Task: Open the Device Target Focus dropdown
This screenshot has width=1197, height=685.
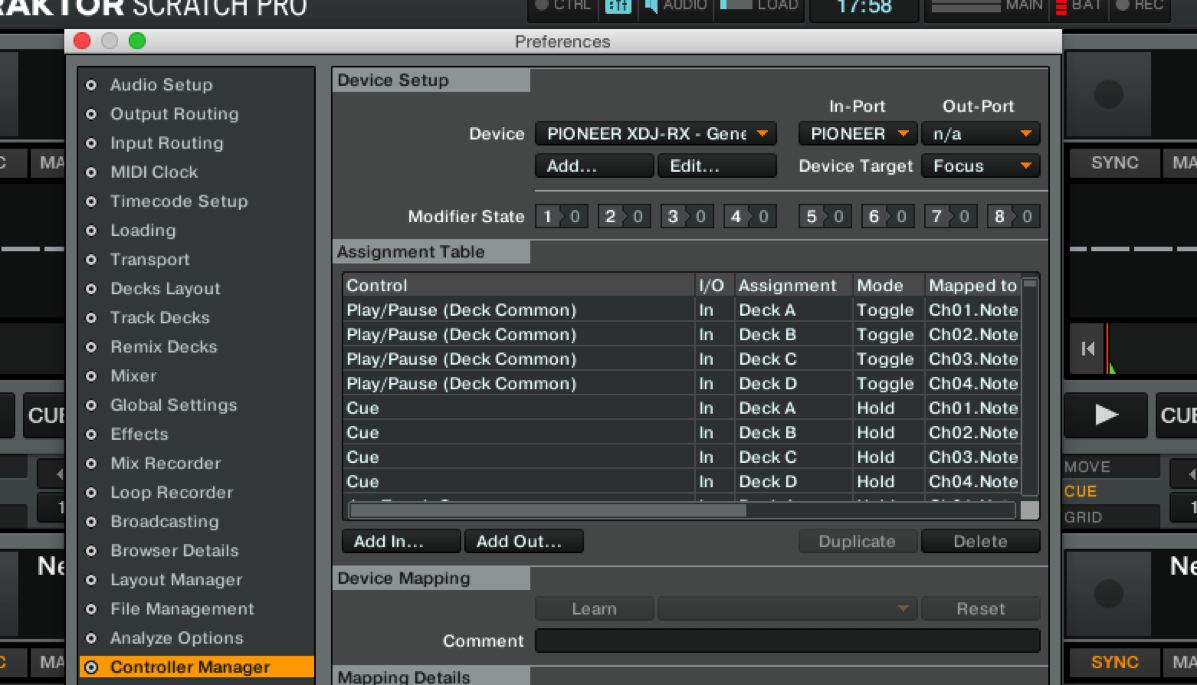Action: pos(980,166)
